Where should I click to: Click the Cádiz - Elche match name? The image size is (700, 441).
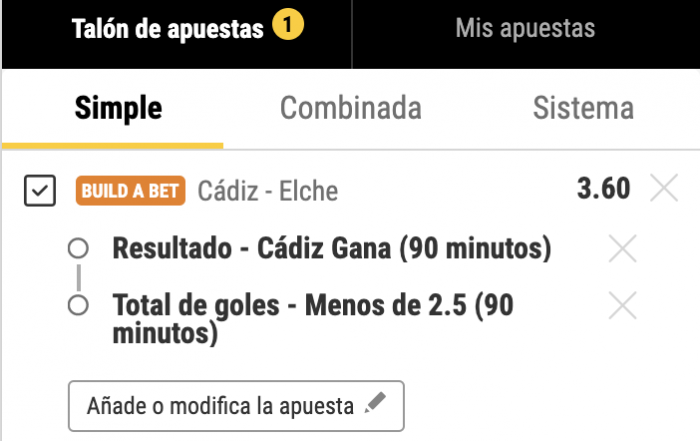coord(268,190)
